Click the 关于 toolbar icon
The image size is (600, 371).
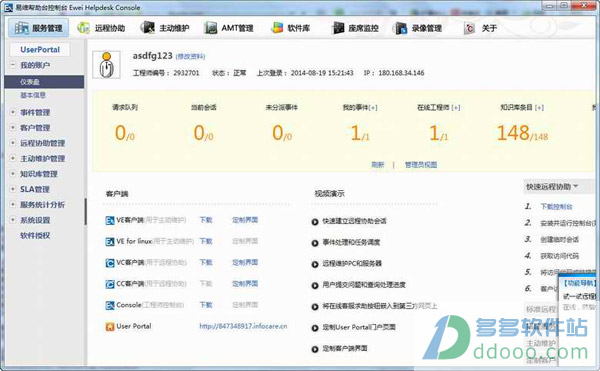pyautogui.click(x=470, y=28)
